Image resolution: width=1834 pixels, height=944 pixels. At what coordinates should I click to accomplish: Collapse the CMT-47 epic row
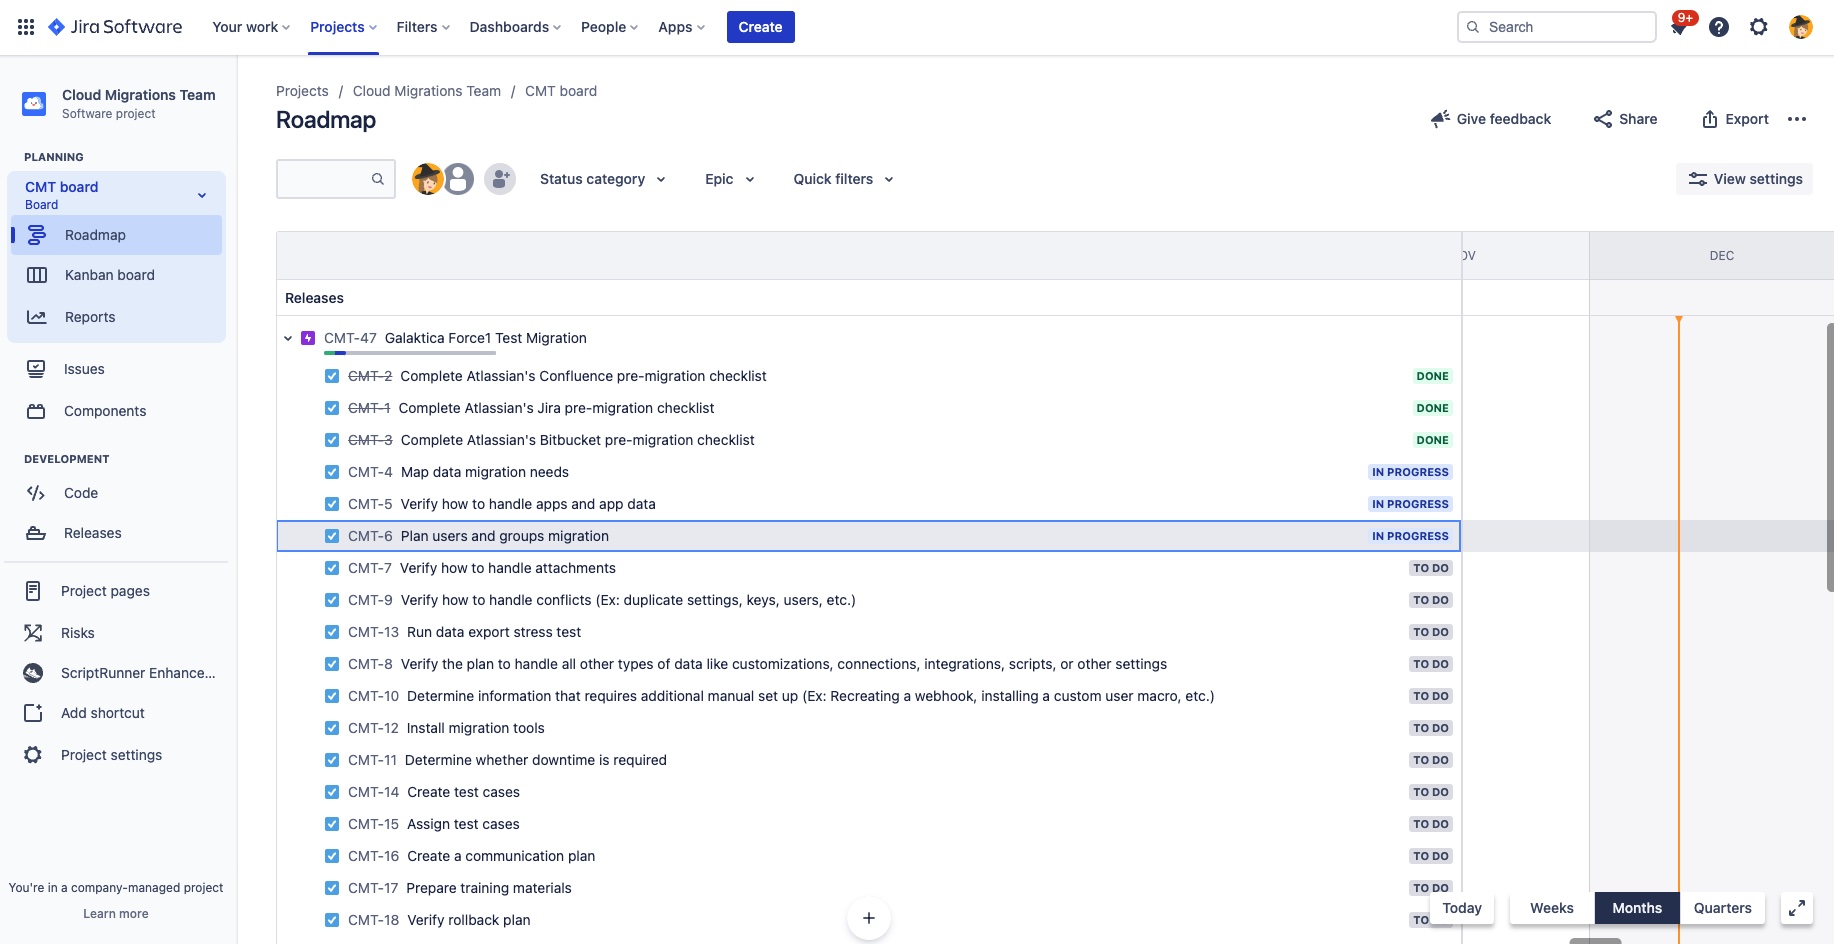pos(288,338)
